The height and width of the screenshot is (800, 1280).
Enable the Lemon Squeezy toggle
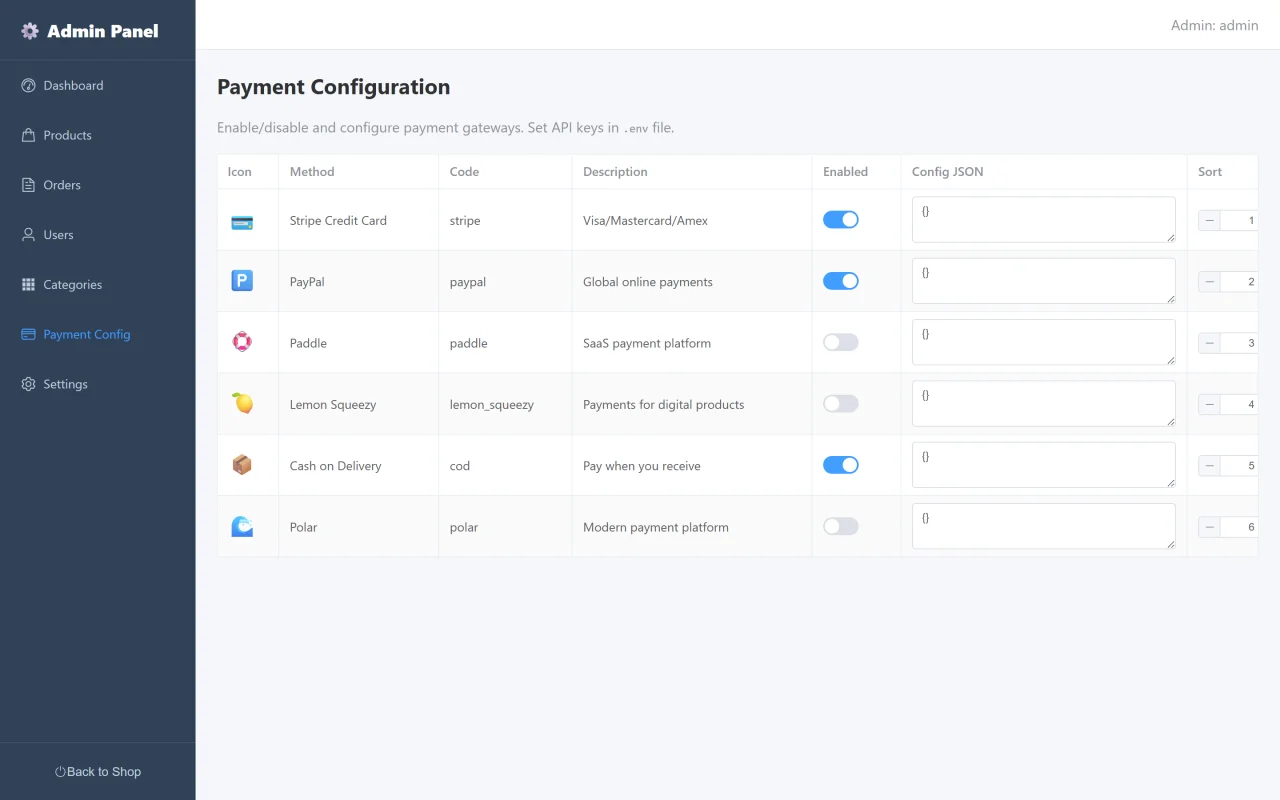coord(841,404)
